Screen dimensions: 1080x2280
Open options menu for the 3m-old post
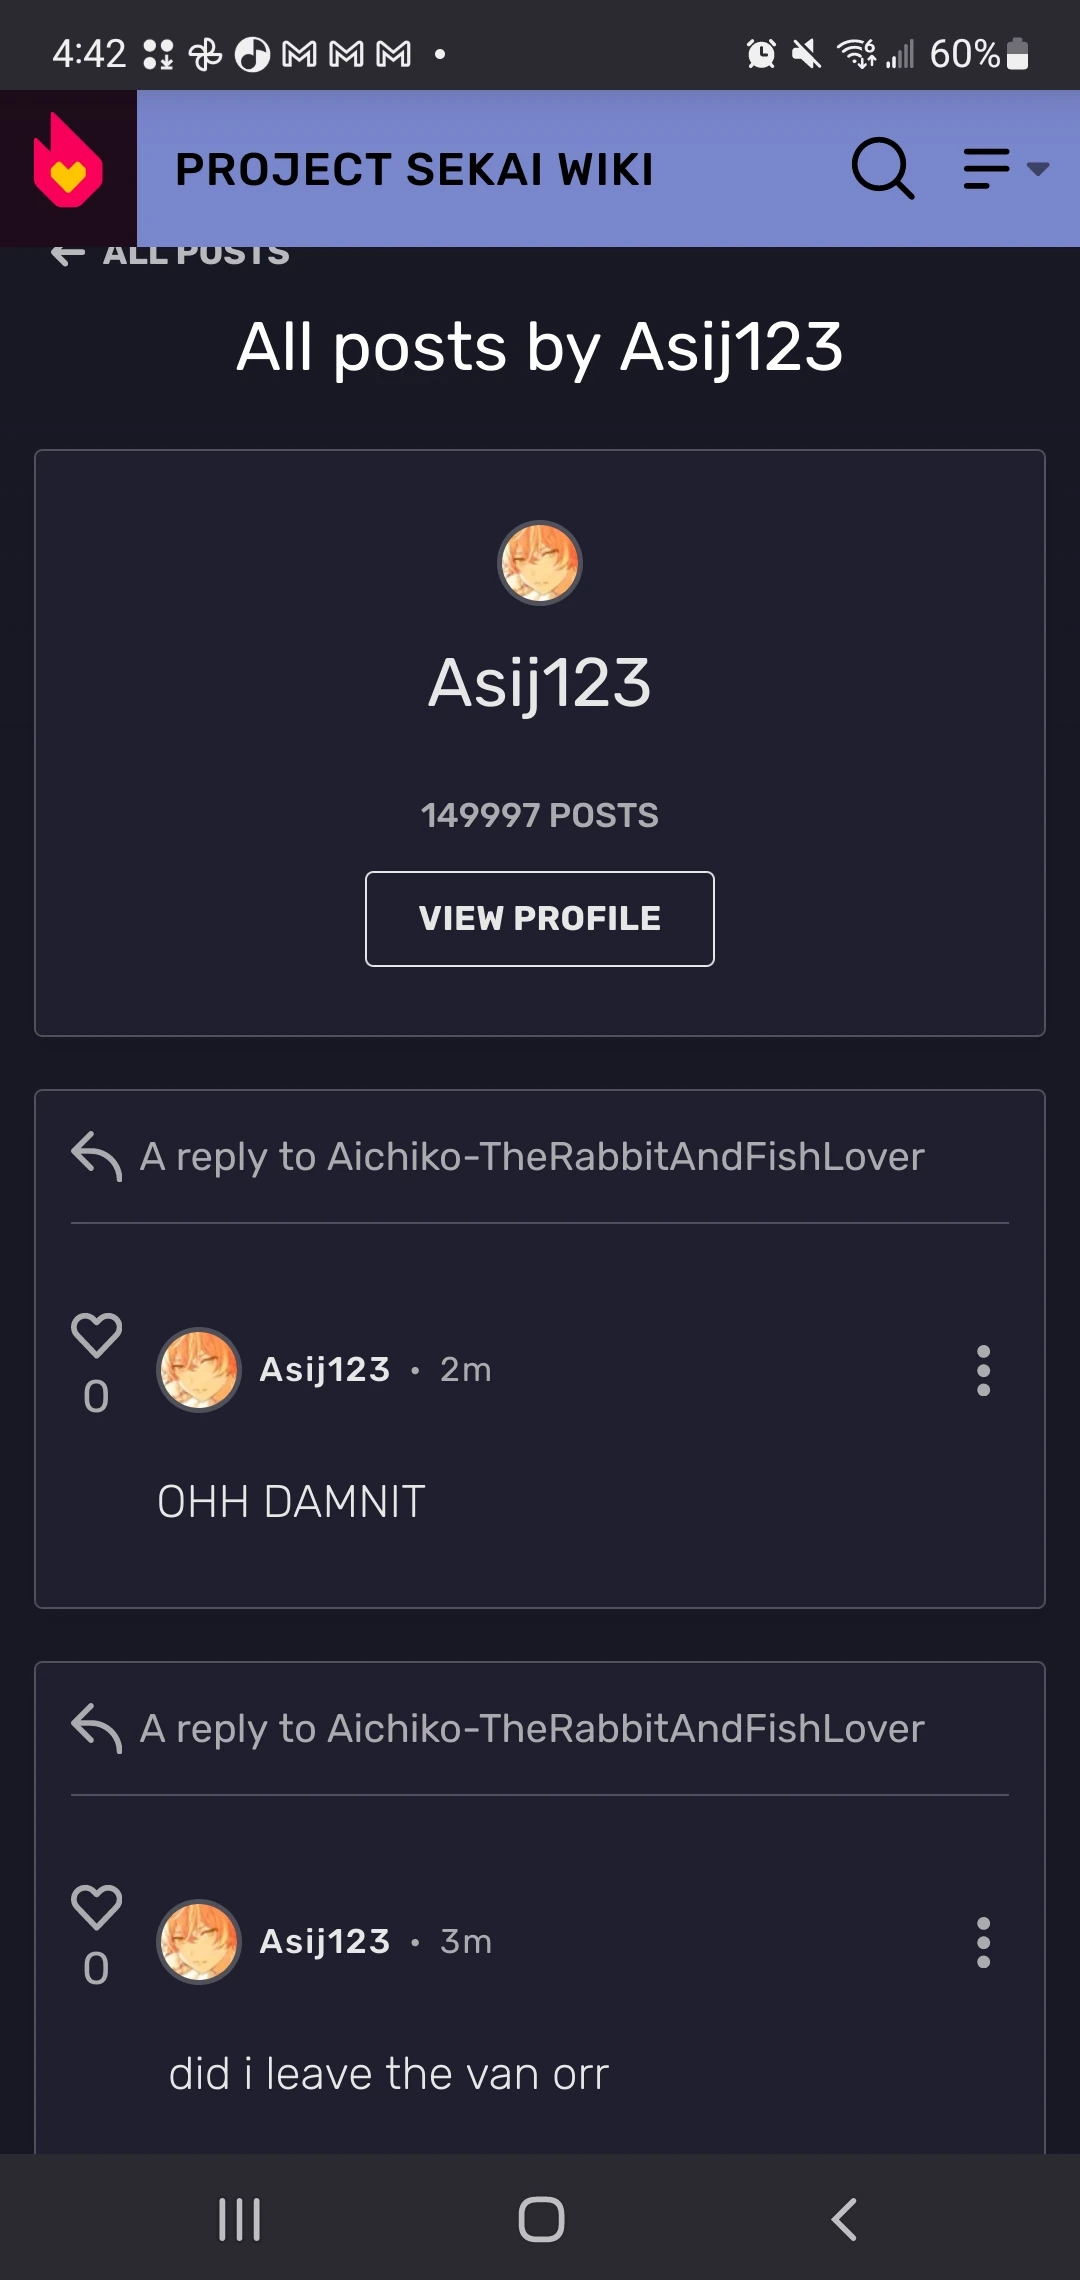[983, 1942]
